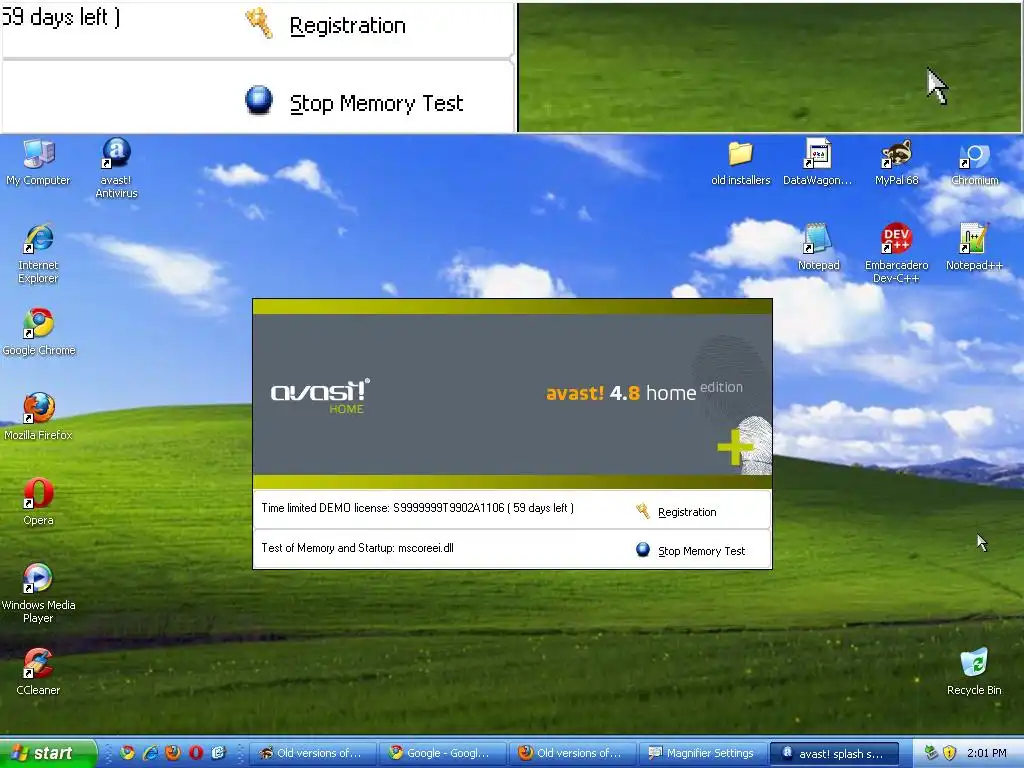Click the Safely Remove Hardware tray icon
1024x768 pixels.
pyautogui.click(x=932, y=753)
